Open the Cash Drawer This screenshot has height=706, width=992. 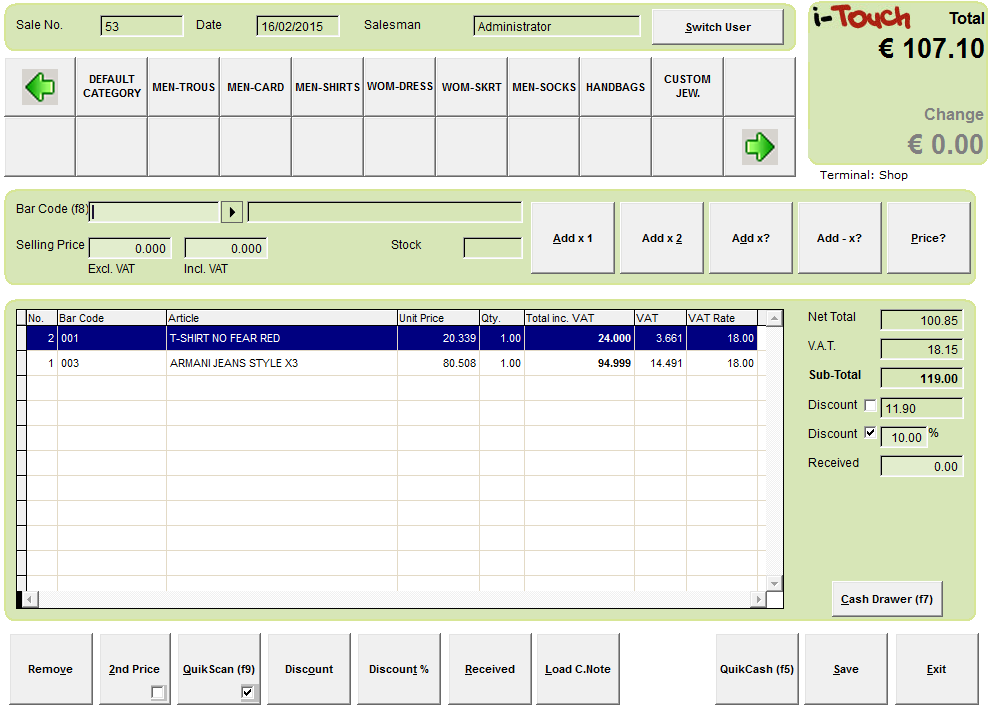[x=887, y=599]
